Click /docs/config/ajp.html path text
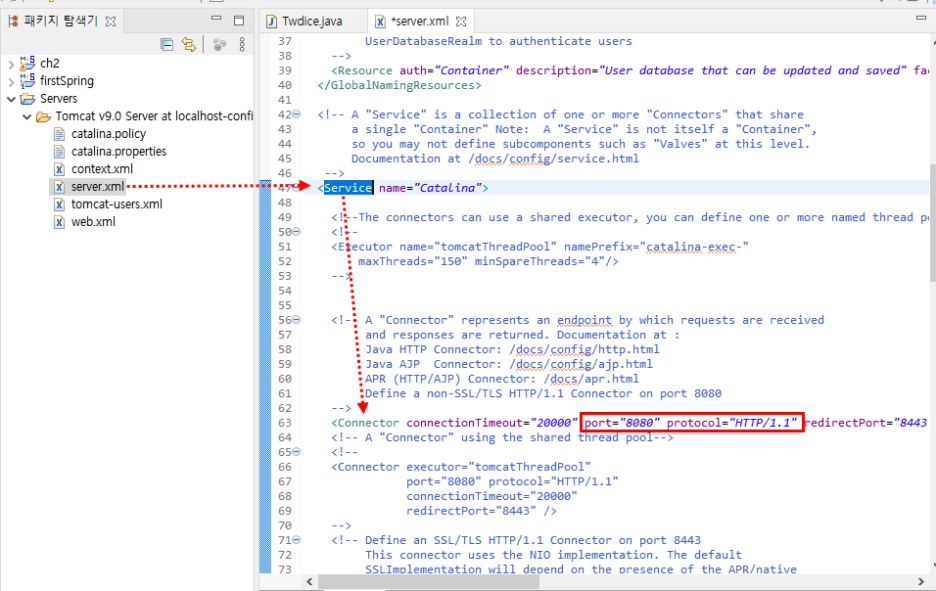 (581, 364)
